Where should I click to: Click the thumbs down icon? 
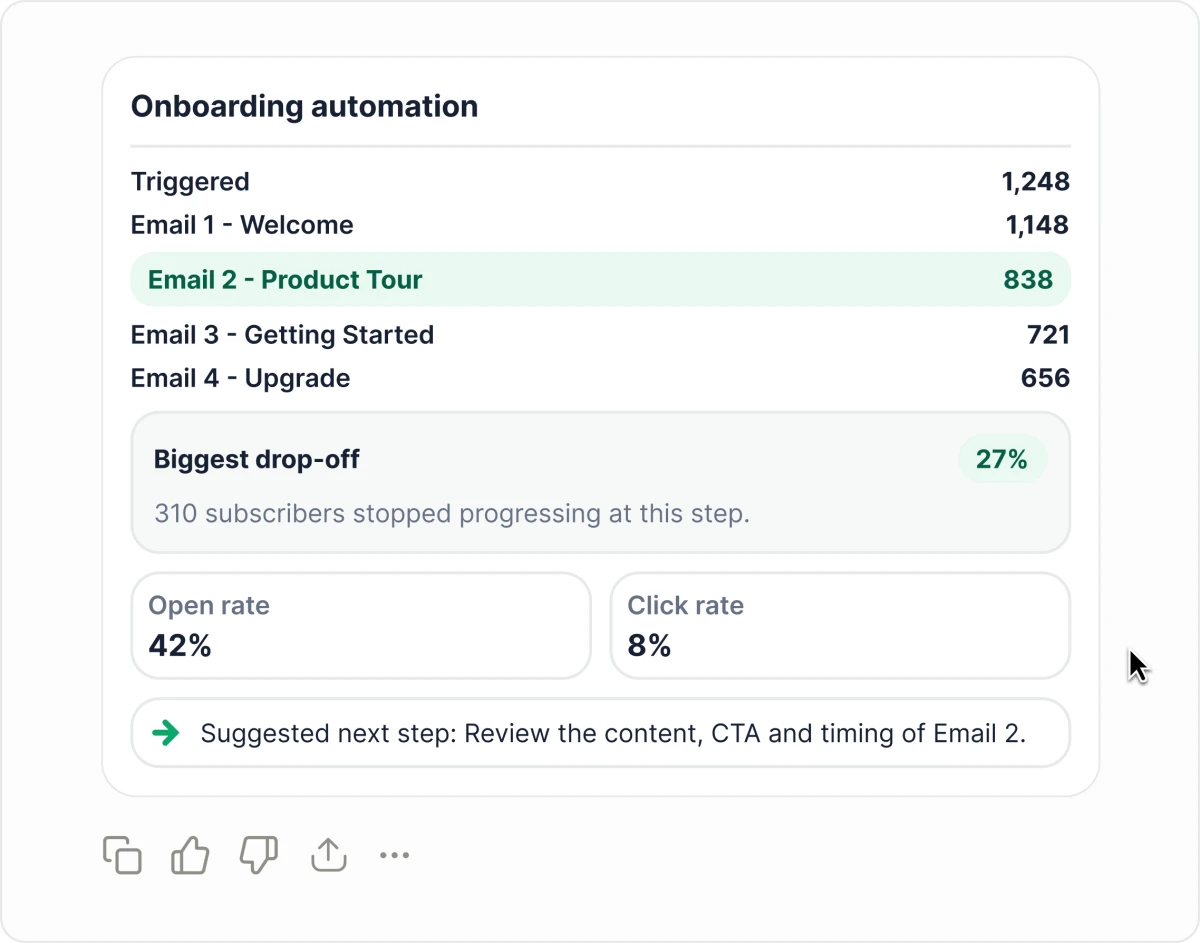(x=259, y=855)
